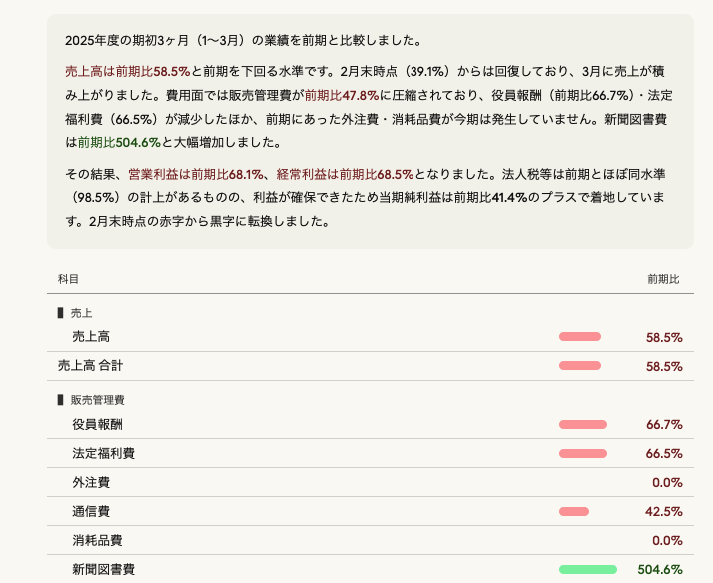Click the 前期比 column header
Image resolution: width=713 pixels, height=583 pixels.
[663, 279]
